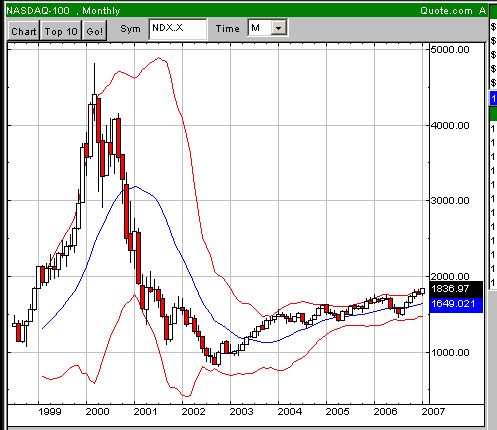
Task: Click the 2005 year axis label
Action: (337, 412)
